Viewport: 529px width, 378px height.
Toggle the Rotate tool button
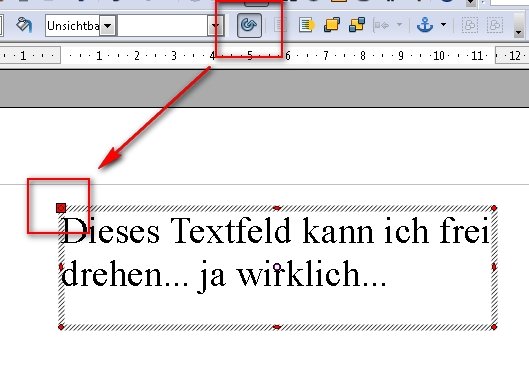(249, 25)
